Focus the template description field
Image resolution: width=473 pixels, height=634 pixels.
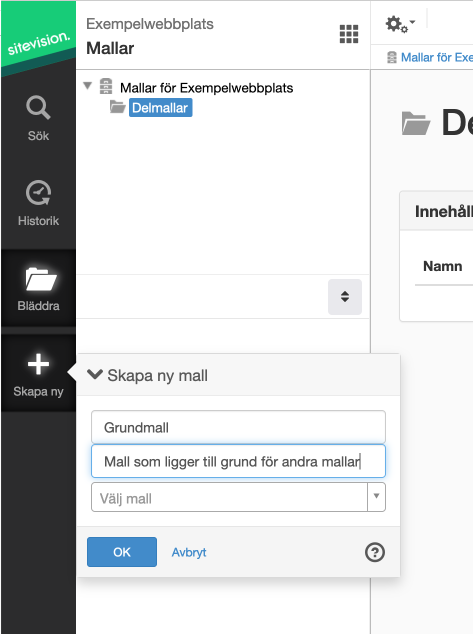tap(238, 461)
